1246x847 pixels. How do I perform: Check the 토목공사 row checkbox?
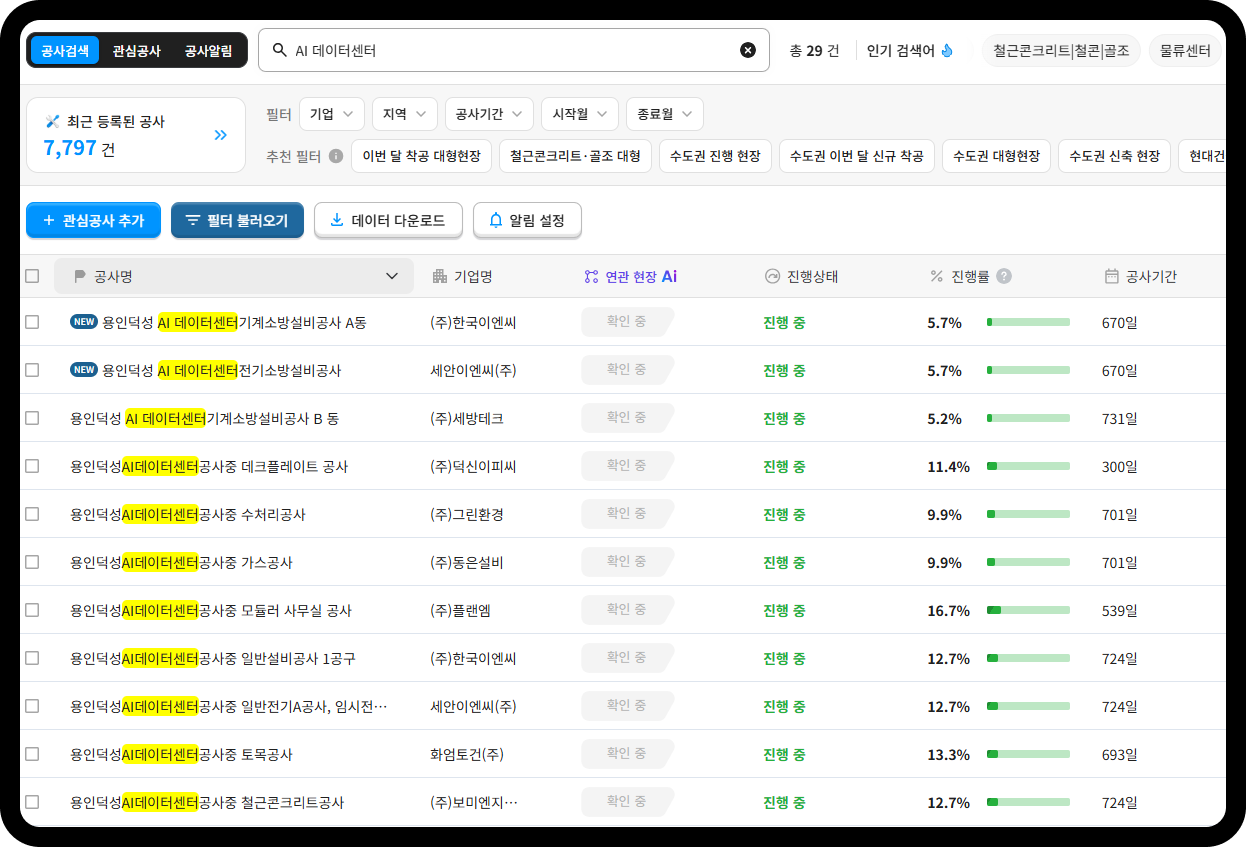[32, 754]
